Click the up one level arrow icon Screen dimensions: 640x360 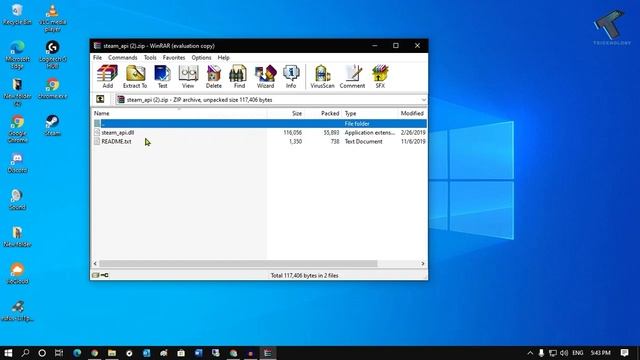point(100,100)
